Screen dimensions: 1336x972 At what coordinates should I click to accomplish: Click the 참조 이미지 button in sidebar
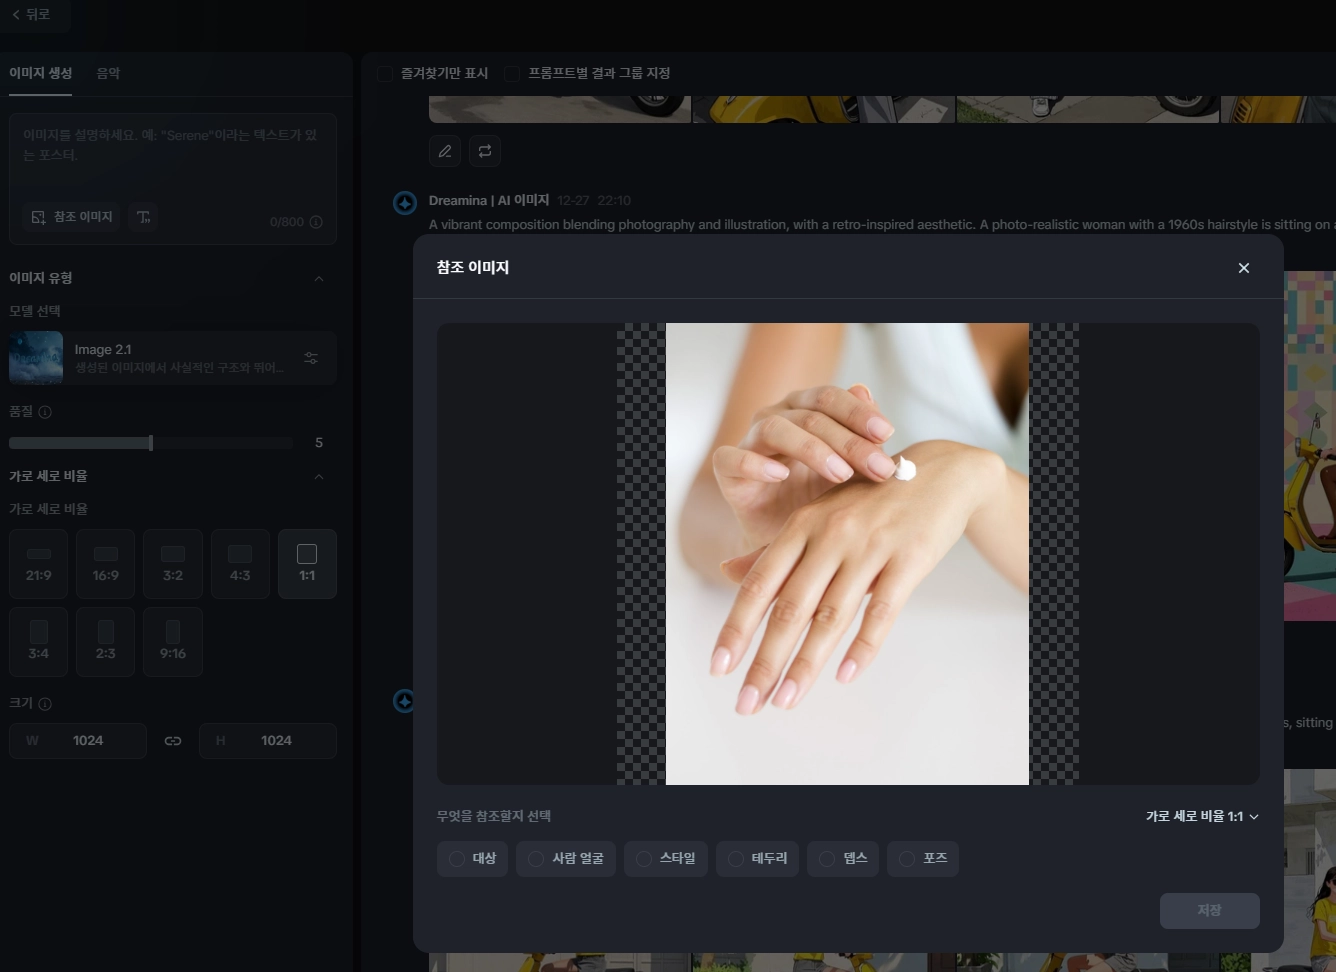[x=71, y=217]
